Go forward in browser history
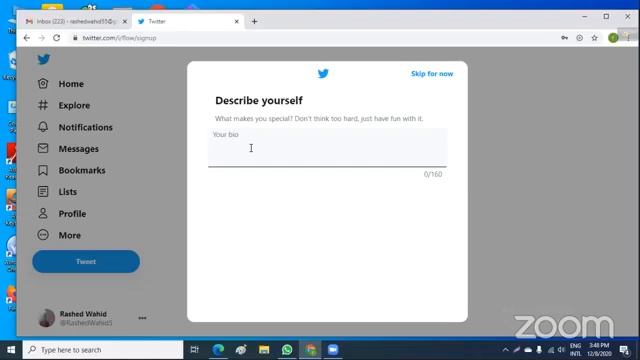The height and width of the screenshot is (360, 640). point(42,38)
